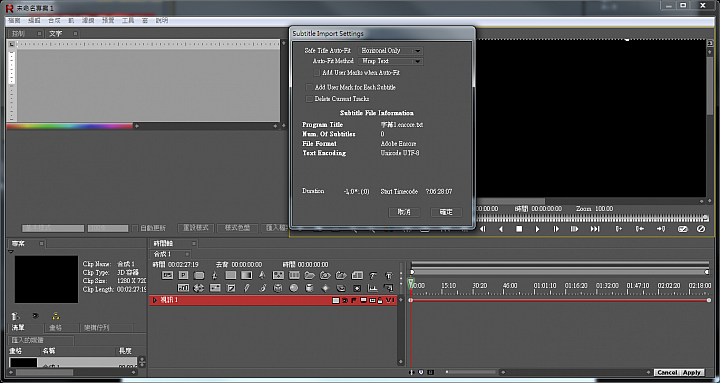Image resolution: width=720 pixels, height=383 pixels.
Task: Click the rounded rectangle icon in timeline toolbar
Action: pos(199,275)
